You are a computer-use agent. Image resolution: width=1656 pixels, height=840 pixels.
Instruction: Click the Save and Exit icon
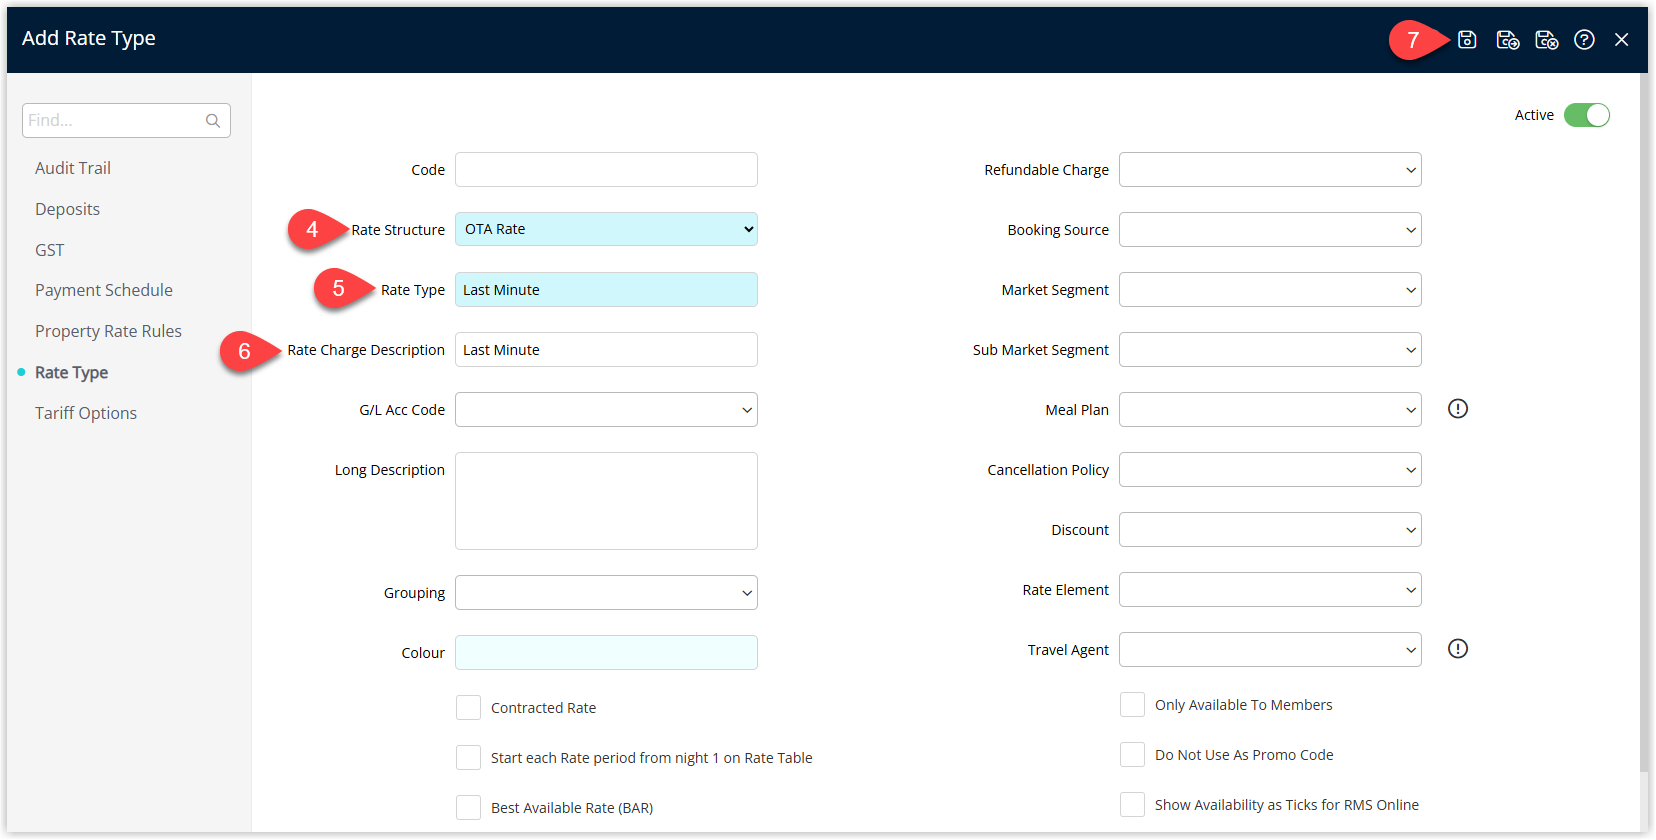coord(1546,39)
